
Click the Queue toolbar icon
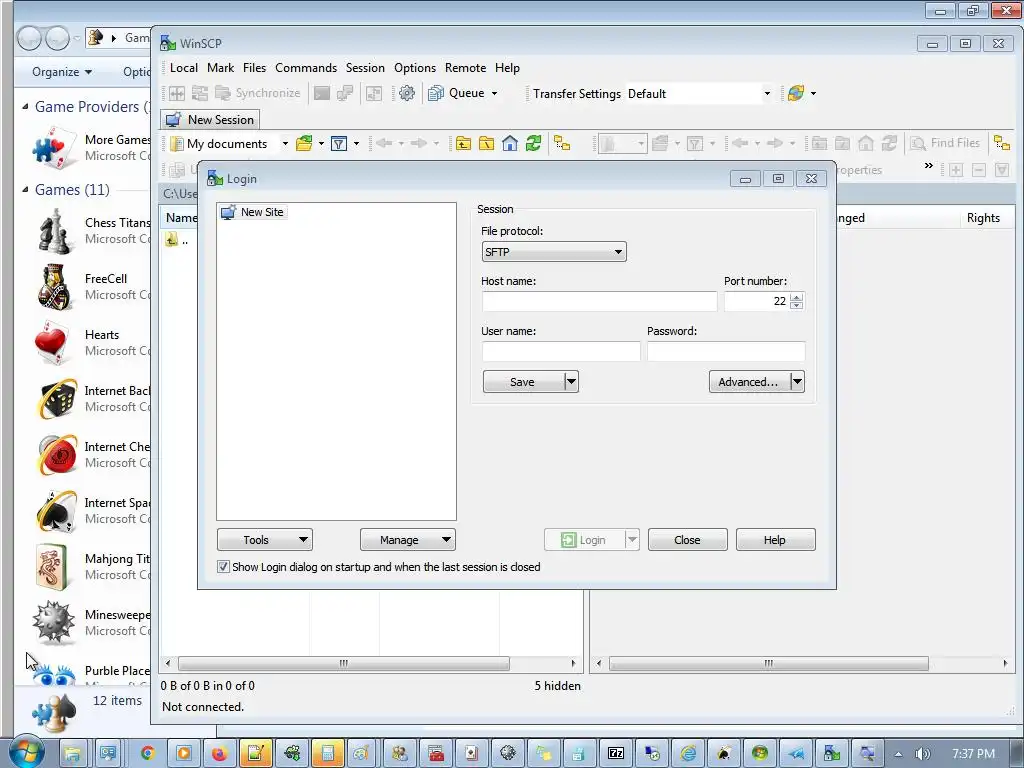[436, 93]
